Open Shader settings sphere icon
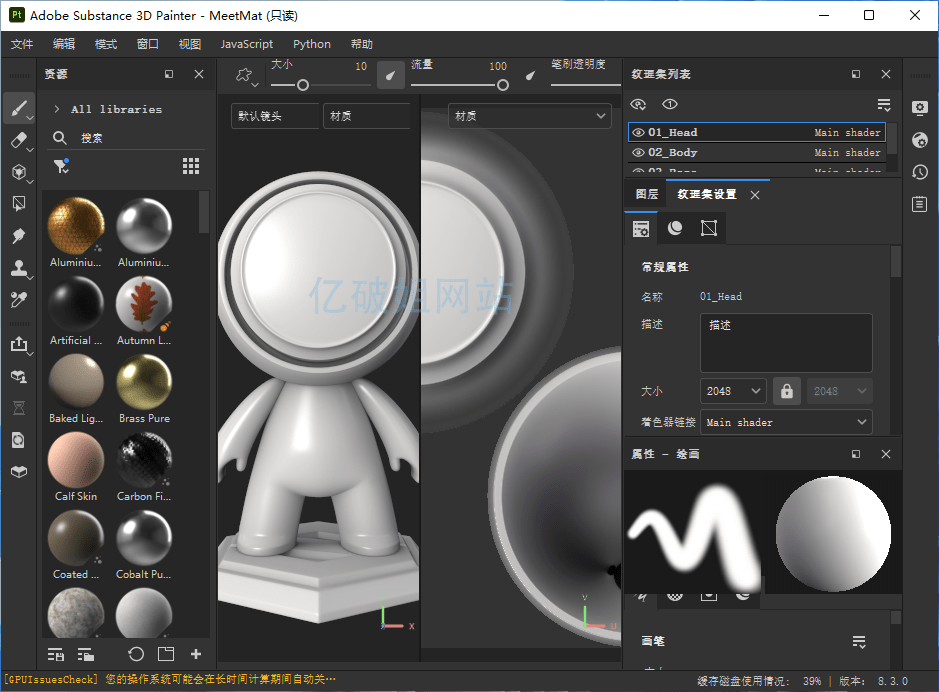 point(920,140)
